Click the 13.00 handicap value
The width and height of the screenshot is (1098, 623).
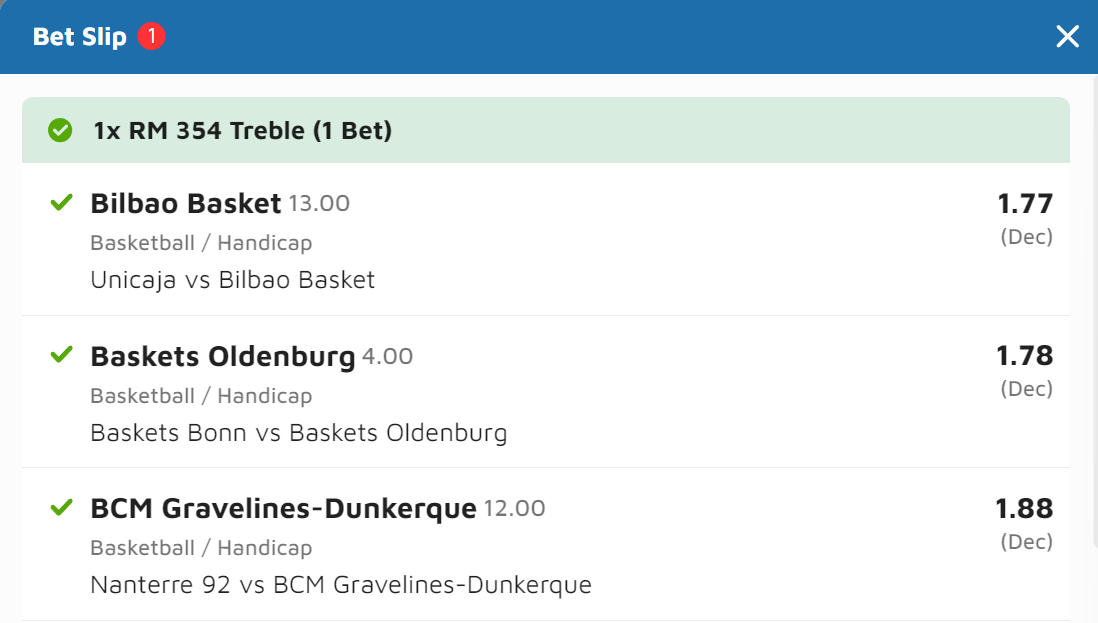click(319, 204)
